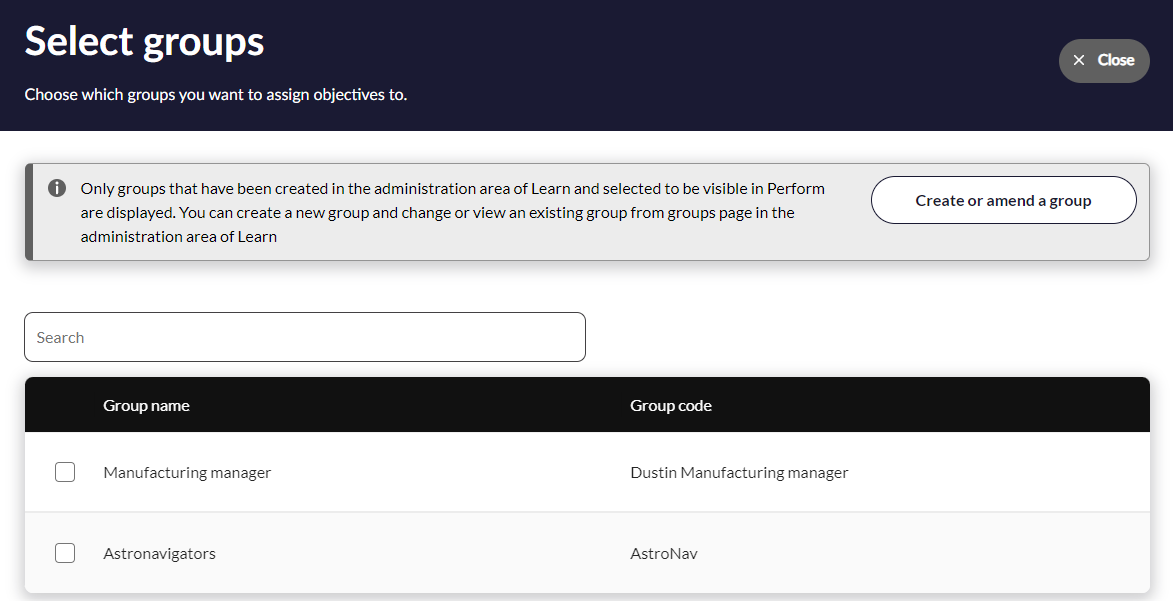Image resolution: width=1173 pixels, height=601 pixels.
Task: Sort by the Group name column header
Action: coord(146,405)
